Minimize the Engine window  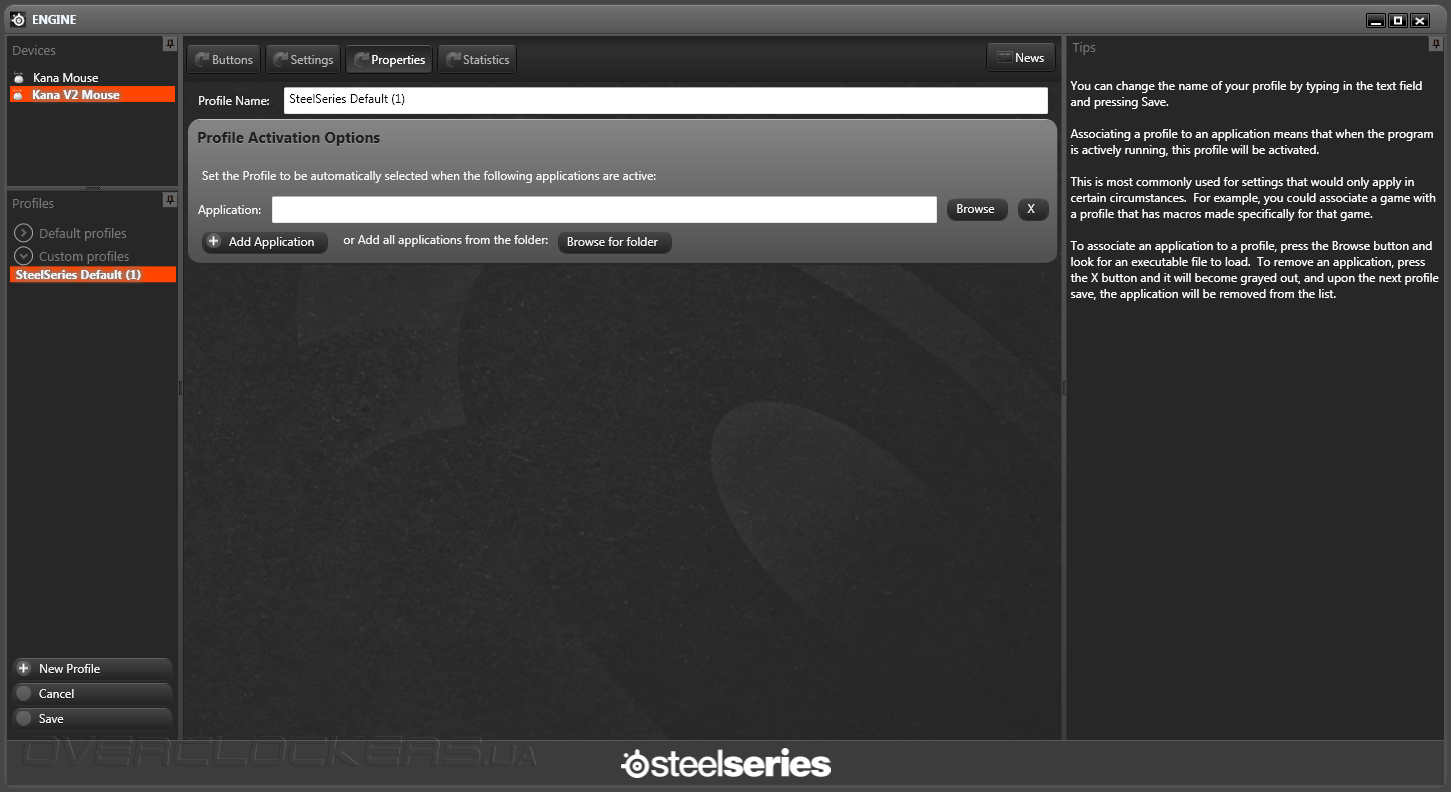click(1376, 20)
